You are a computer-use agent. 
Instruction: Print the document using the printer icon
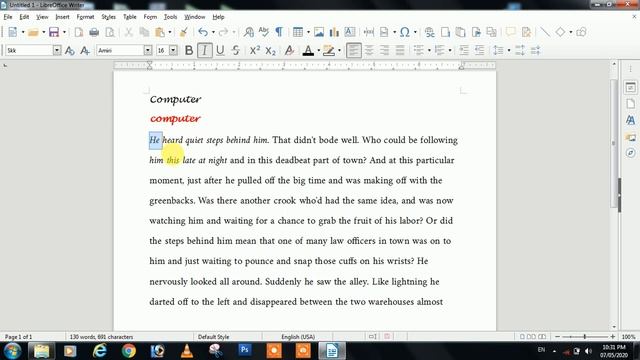[94, 32]
